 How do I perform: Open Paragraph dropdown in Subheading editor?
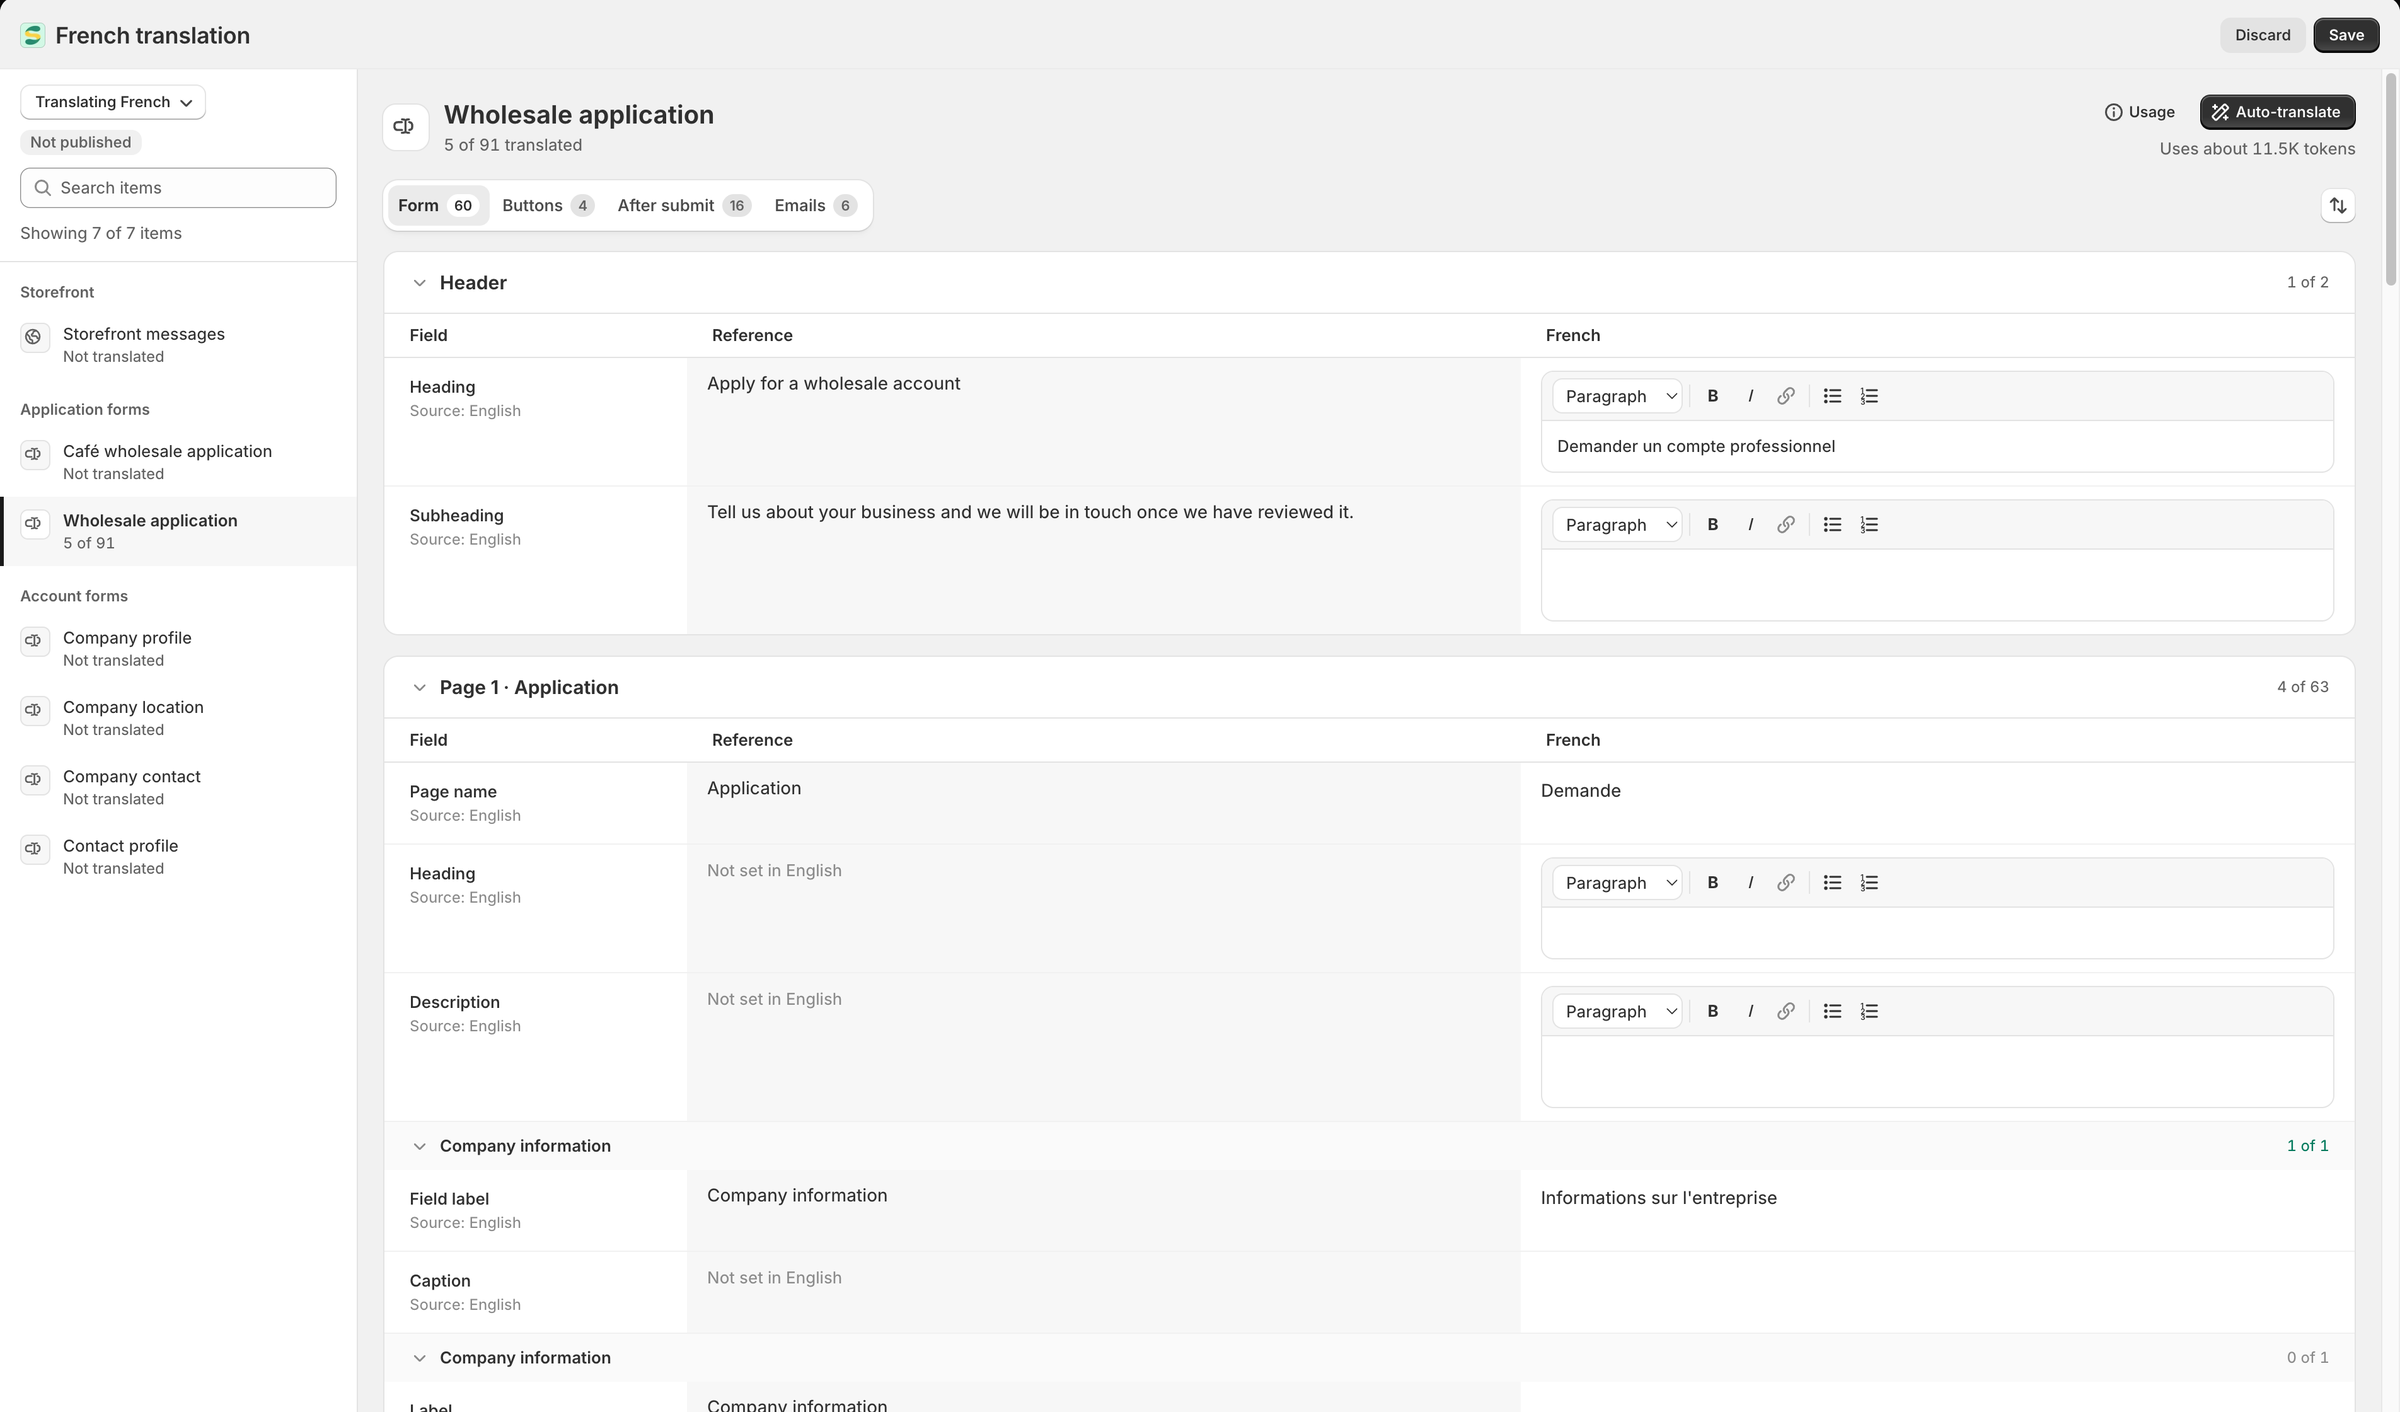click(1617, 525)
